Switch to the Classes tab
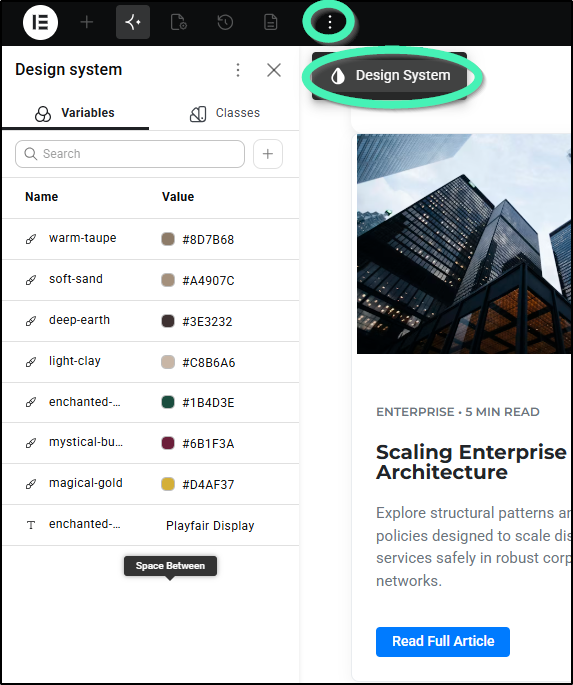This screenshot has height=685, width=573. click(225, 113)
